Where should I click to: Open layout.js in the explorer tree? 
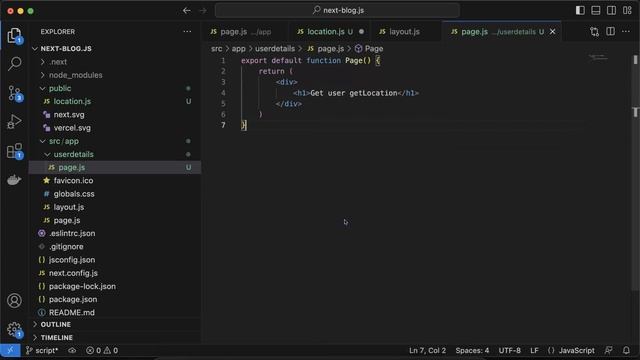tap(115, 207)
